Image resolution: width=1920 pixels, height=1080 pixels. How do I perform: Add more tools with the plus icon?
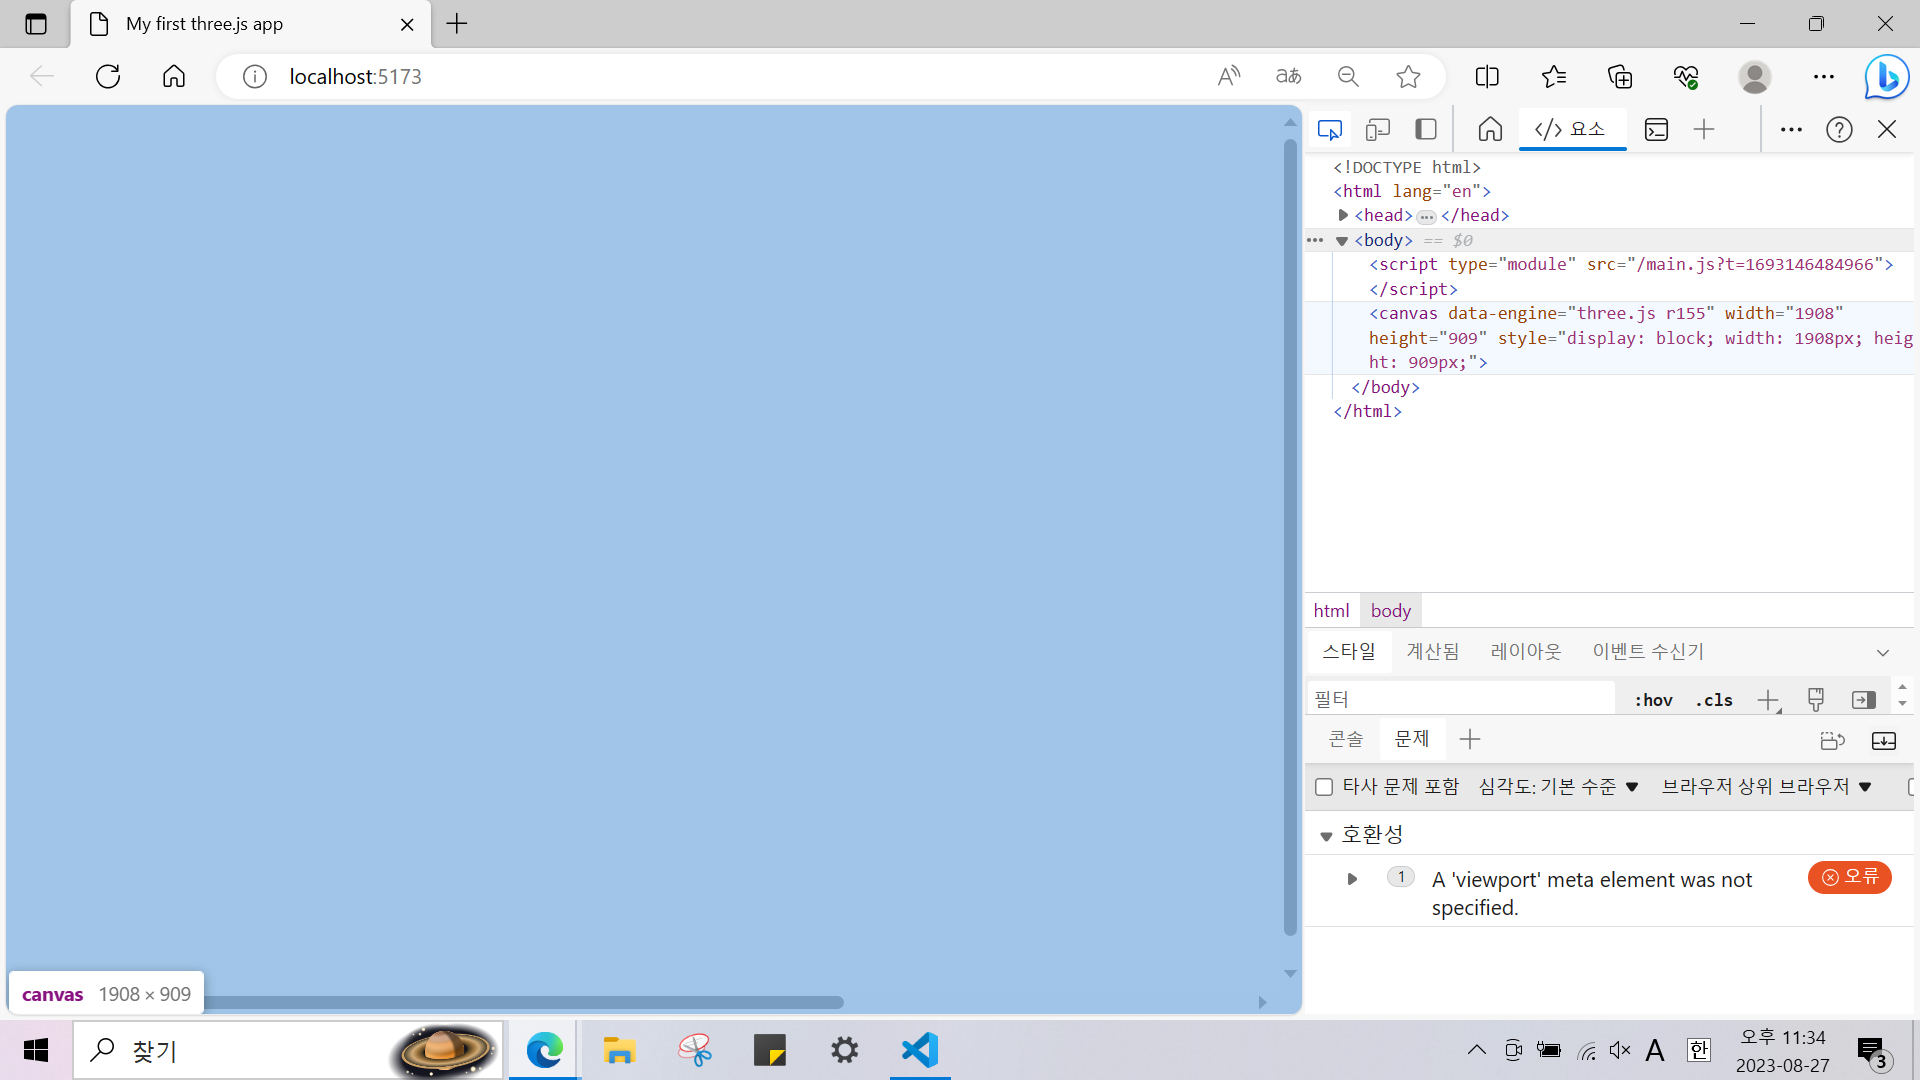1704,130
